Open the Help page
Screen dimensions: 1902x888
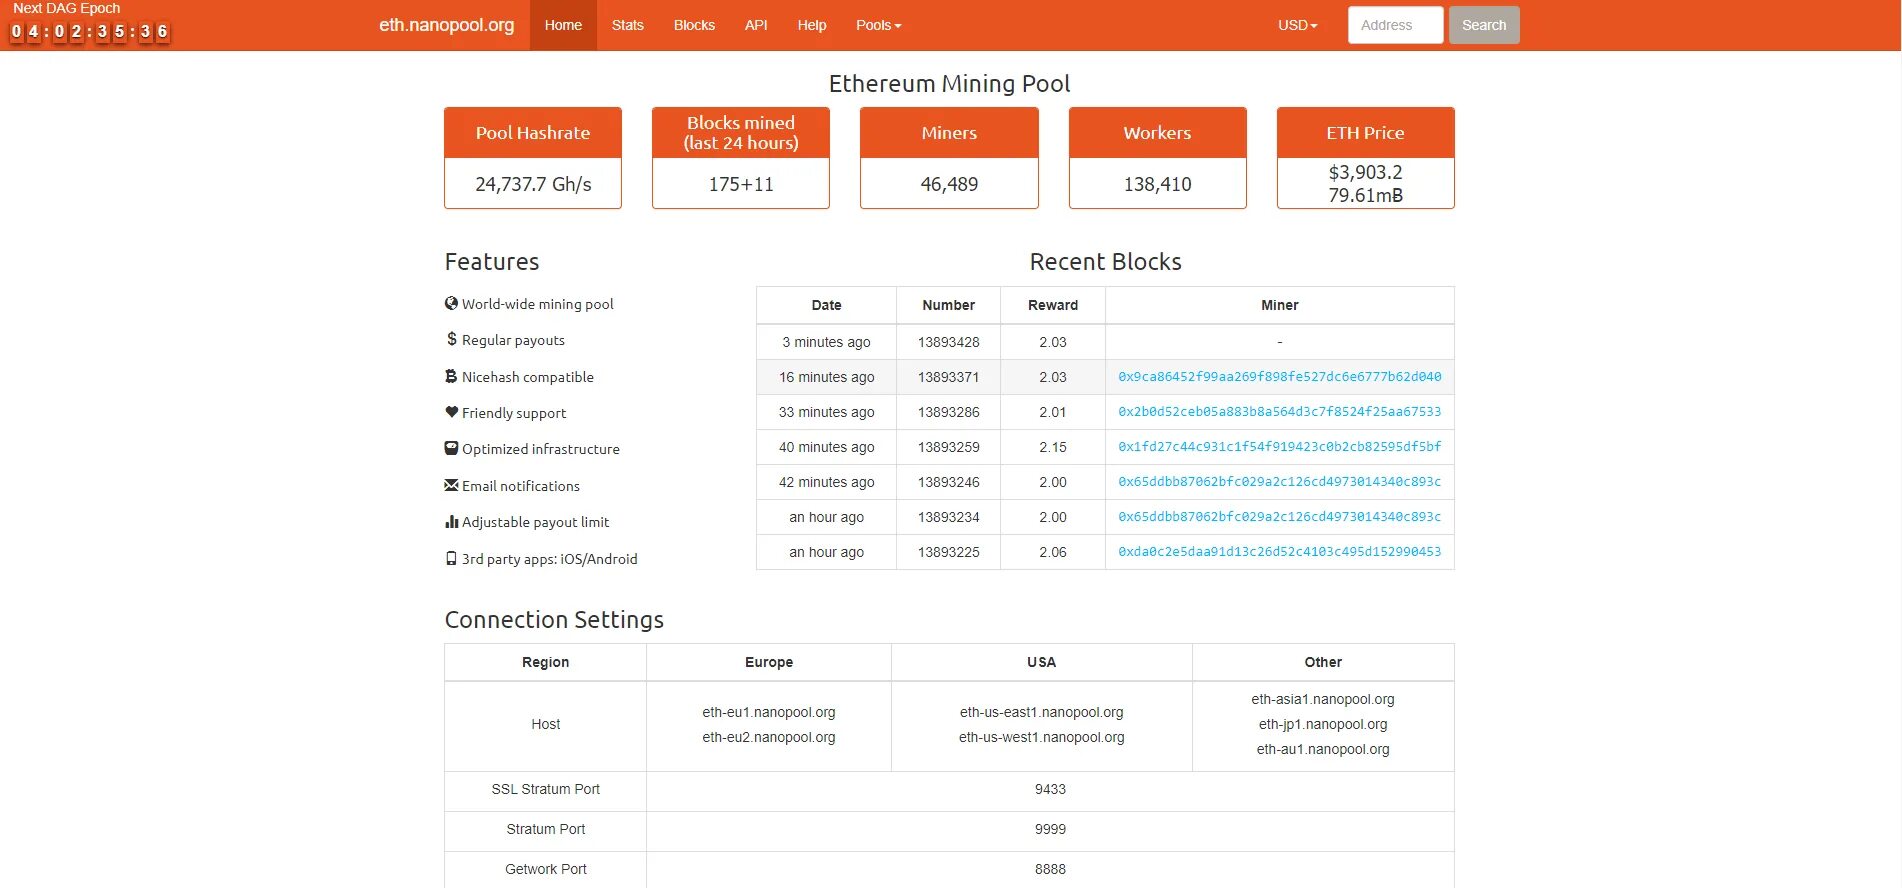pos(812,25)
